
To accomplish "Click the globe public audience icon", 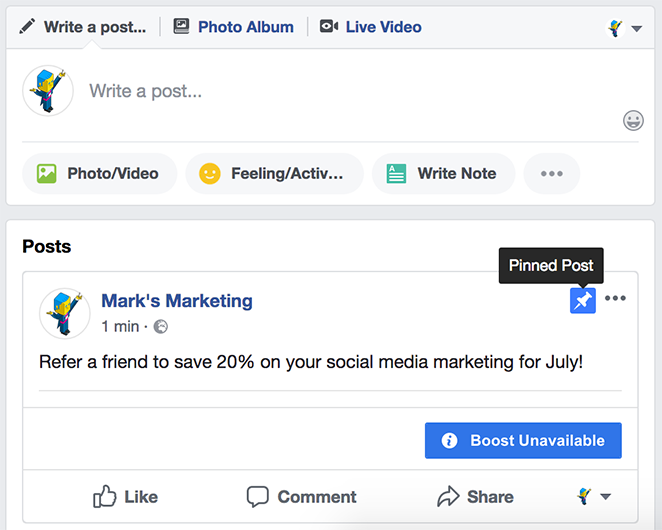I will (160, 326).
